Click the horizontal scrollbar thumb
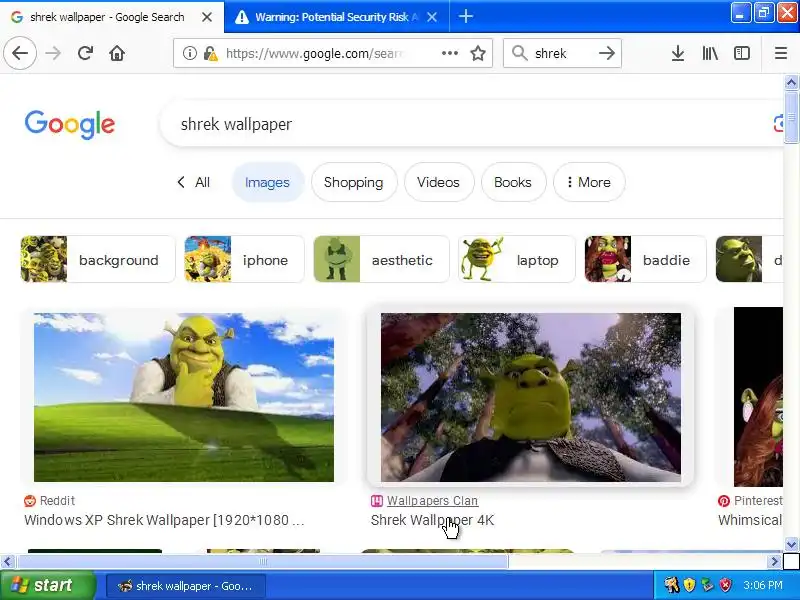The height and width of the screenshot is (600, 800). point(262,562)
